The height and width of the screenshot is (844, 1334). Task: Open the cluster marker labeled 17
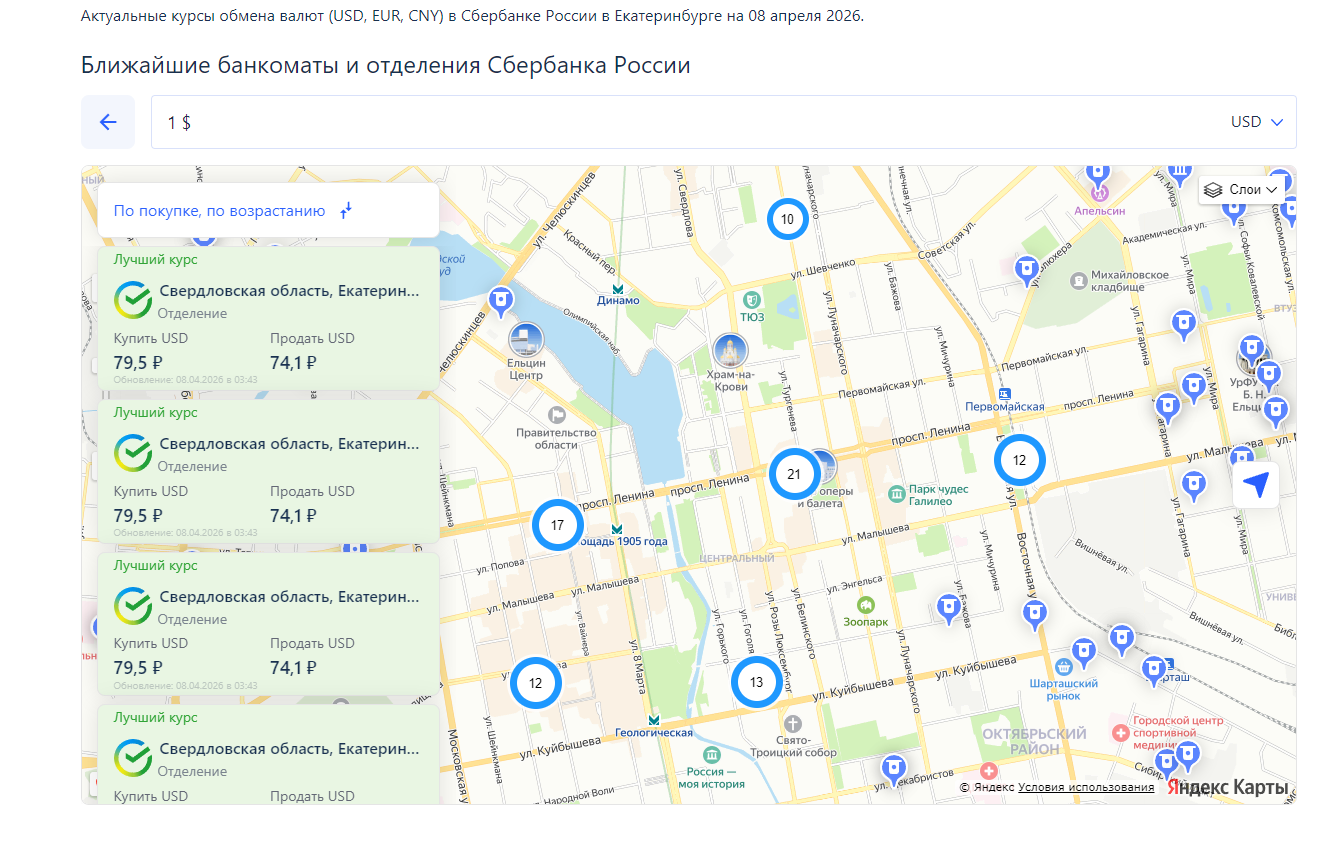point(557,525)
